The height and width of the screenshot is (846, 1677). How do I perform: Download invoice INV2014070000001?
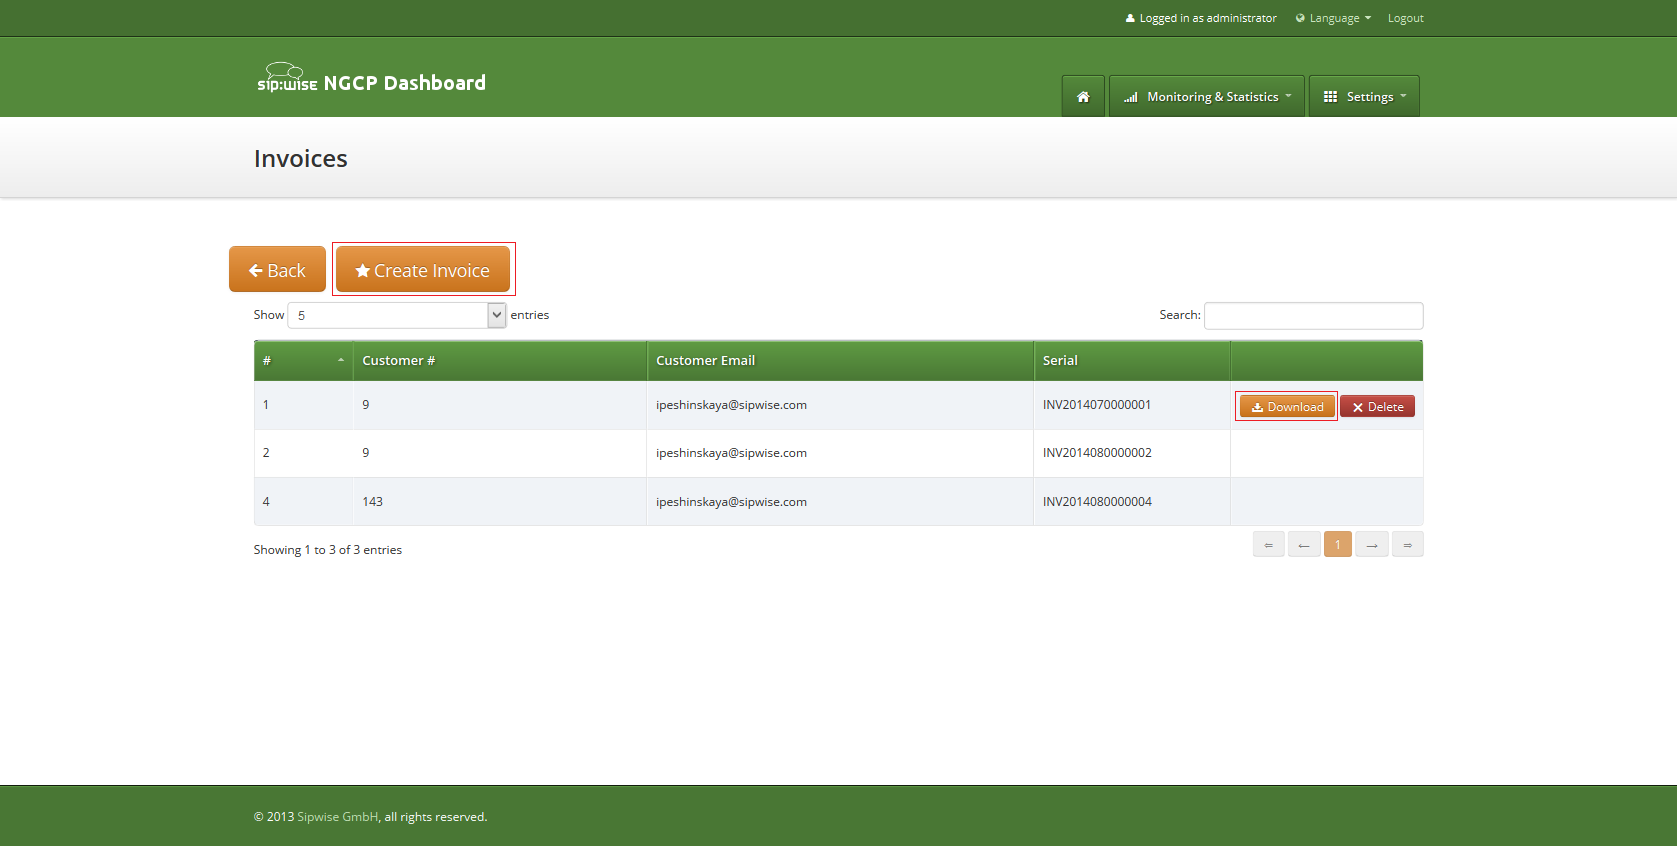tap(1287, 406)
